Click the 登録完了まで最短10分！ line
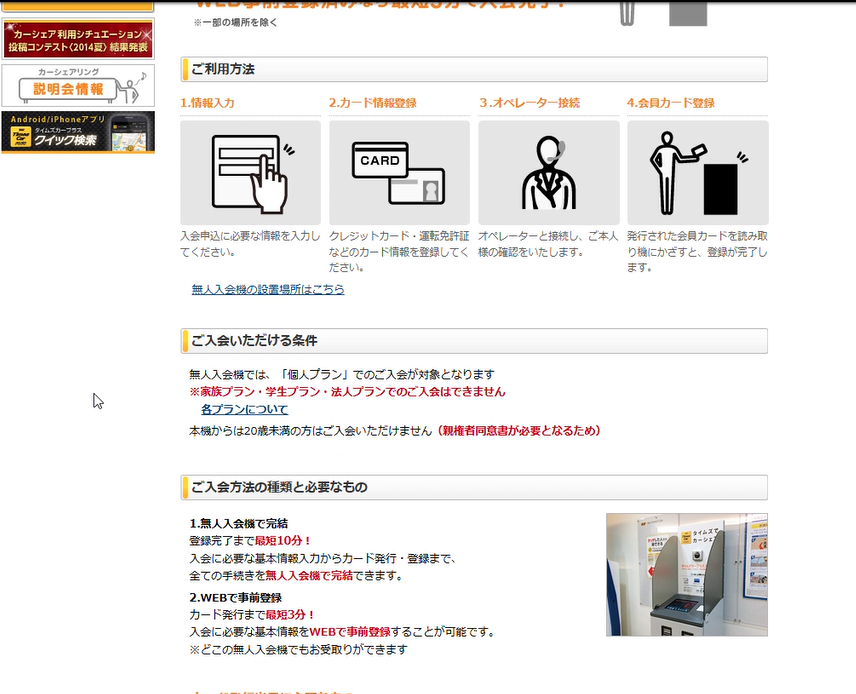The width and height of the screenshot is (856, 694). click(251, 541)
